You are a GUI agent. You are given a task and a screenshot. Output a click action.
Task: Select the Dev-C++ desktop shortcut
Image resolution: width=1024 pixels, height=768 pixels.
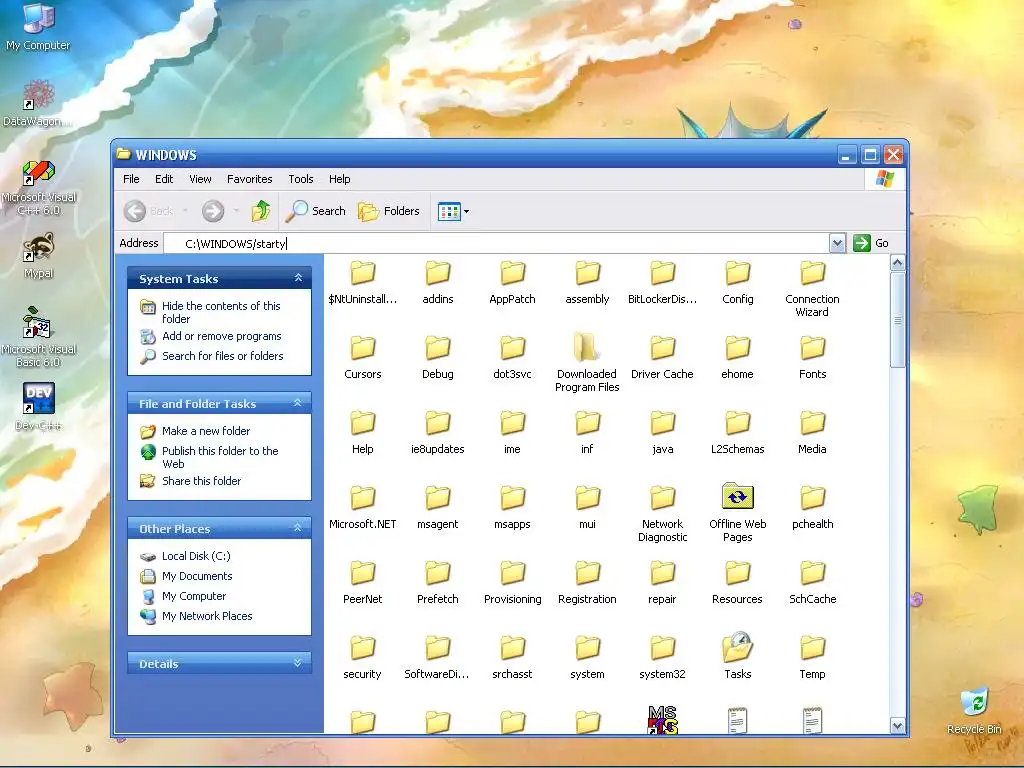(38, 408)
